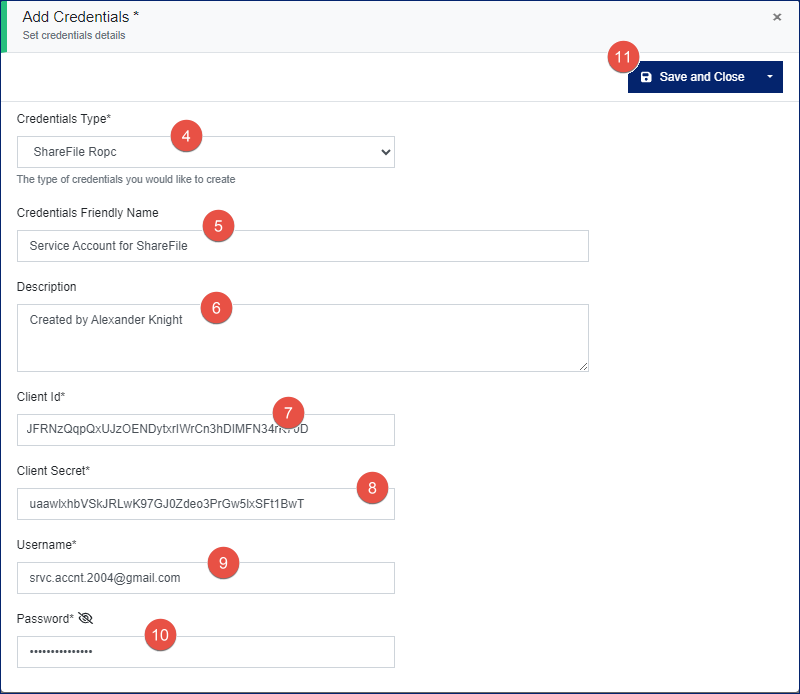The width and height of the screenshot is (800, 694).
Task: Click the Credentials Friendly Name input field
Action: point(300,246)
